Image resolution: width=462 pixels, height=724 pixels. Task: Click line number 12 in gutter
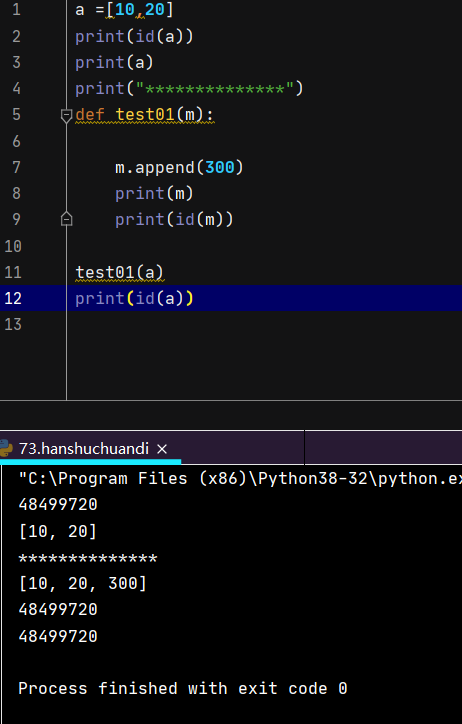pyautogui.click(x=13, y=298)
